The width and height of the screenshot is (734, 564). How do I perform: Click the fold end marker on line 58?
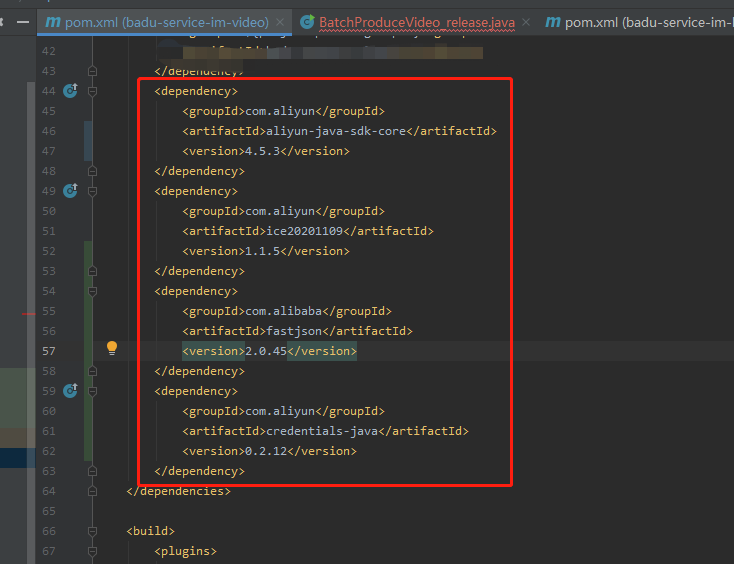pyautogui.click(x=92, y=371)
